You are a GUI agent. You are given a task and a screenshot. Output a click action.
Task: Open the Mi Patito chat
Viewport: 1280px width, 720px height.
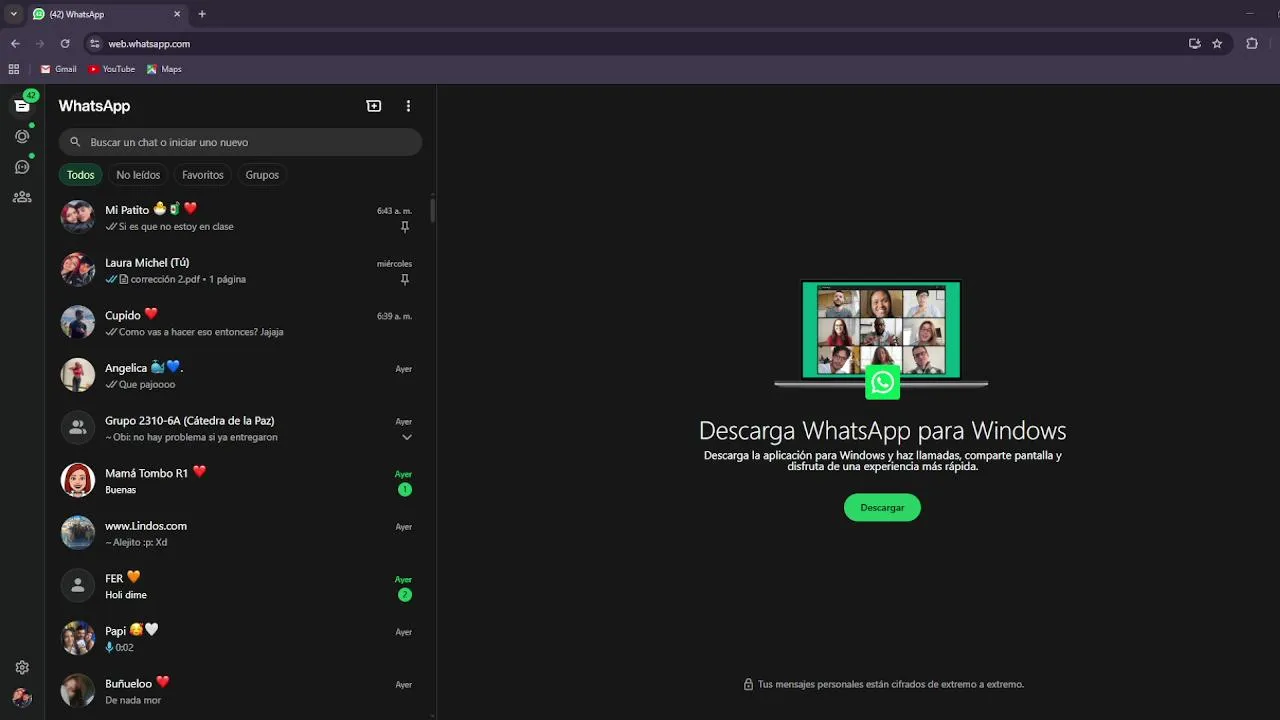(x=237, y=218)
